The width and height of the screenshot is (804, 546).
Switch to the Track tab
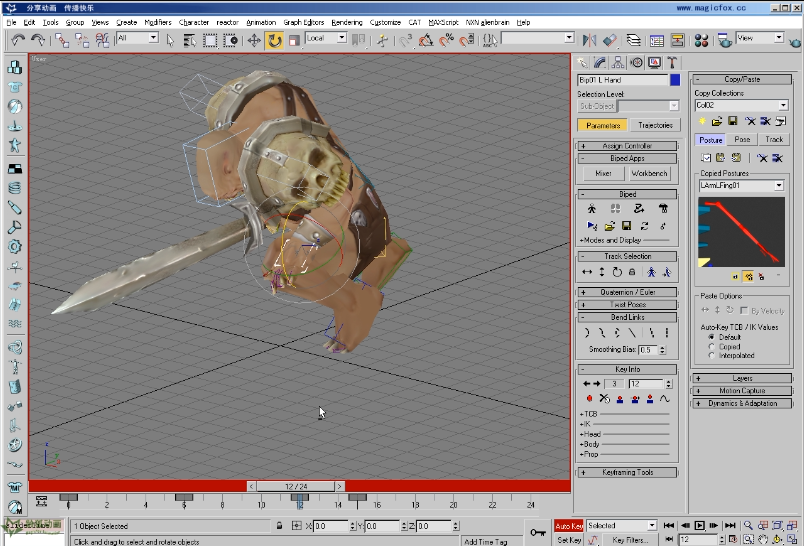coord(774,139)
